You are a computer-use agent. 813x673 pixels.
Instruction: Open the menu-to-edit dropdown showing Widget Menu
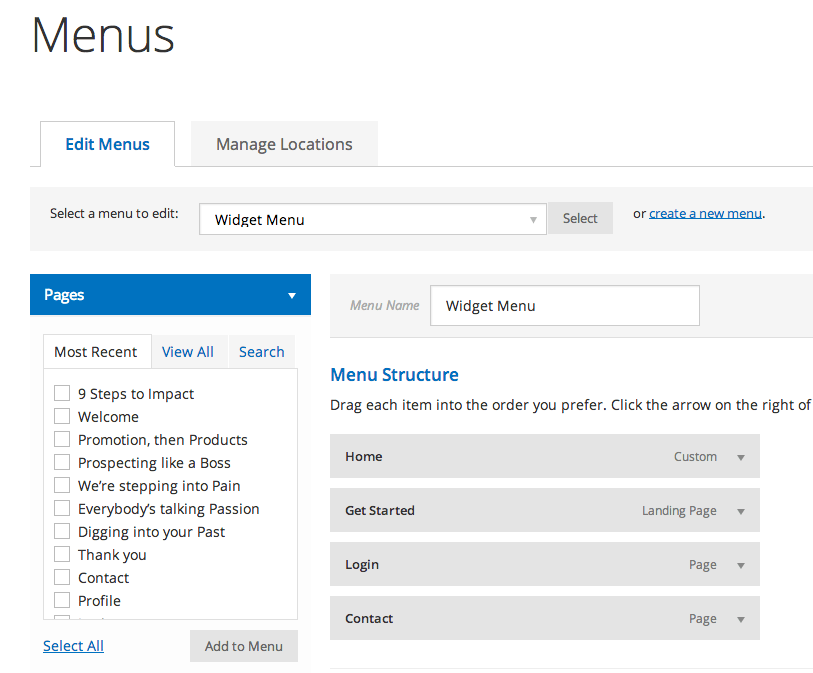pos(372,218)
